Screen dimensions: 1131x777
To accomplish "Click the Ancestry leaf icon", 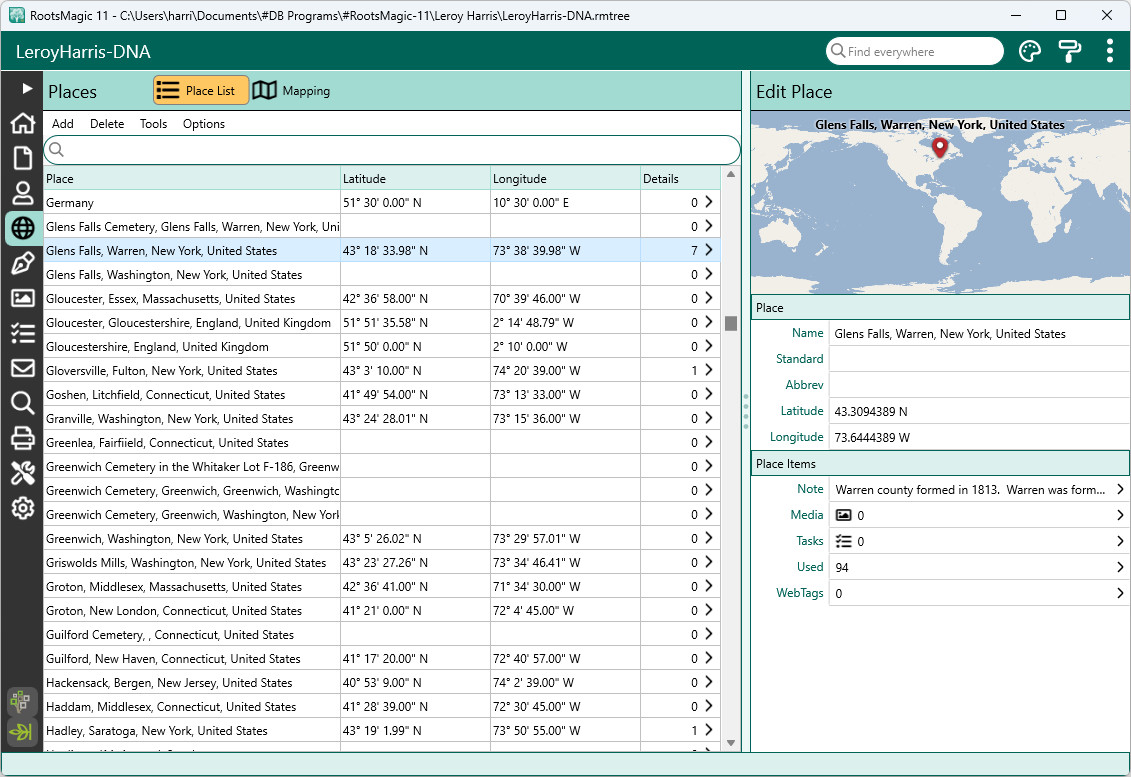I will click(x=21, y=732).
